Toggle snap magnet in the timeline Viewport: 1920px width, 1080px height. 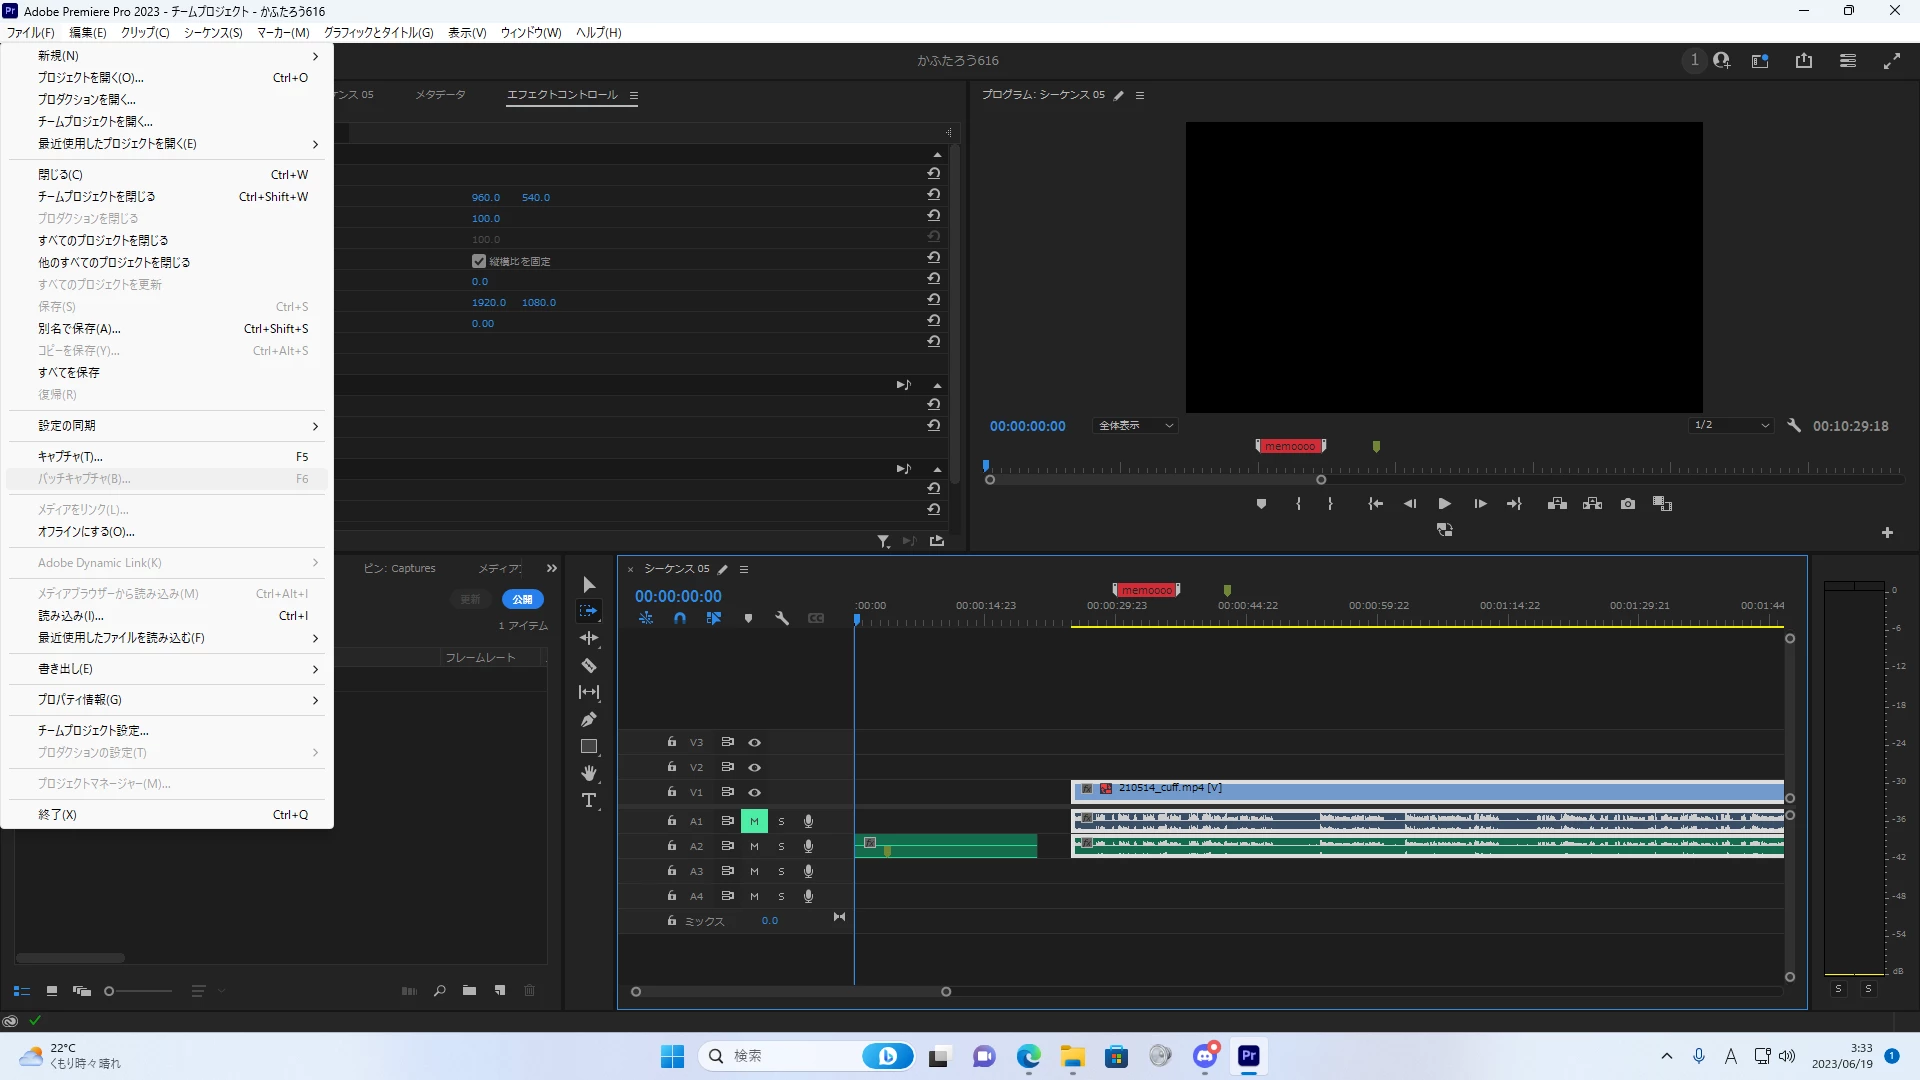(x=680, y=619)
